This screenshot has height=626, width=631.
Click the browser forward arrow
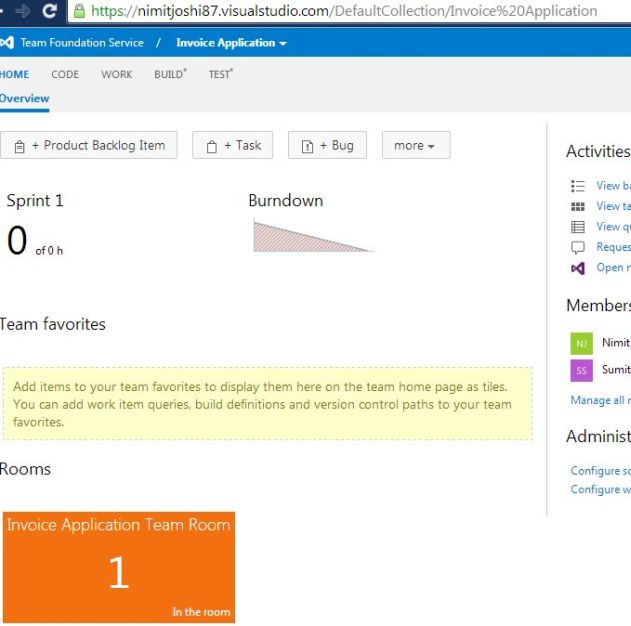pos(22,11)
